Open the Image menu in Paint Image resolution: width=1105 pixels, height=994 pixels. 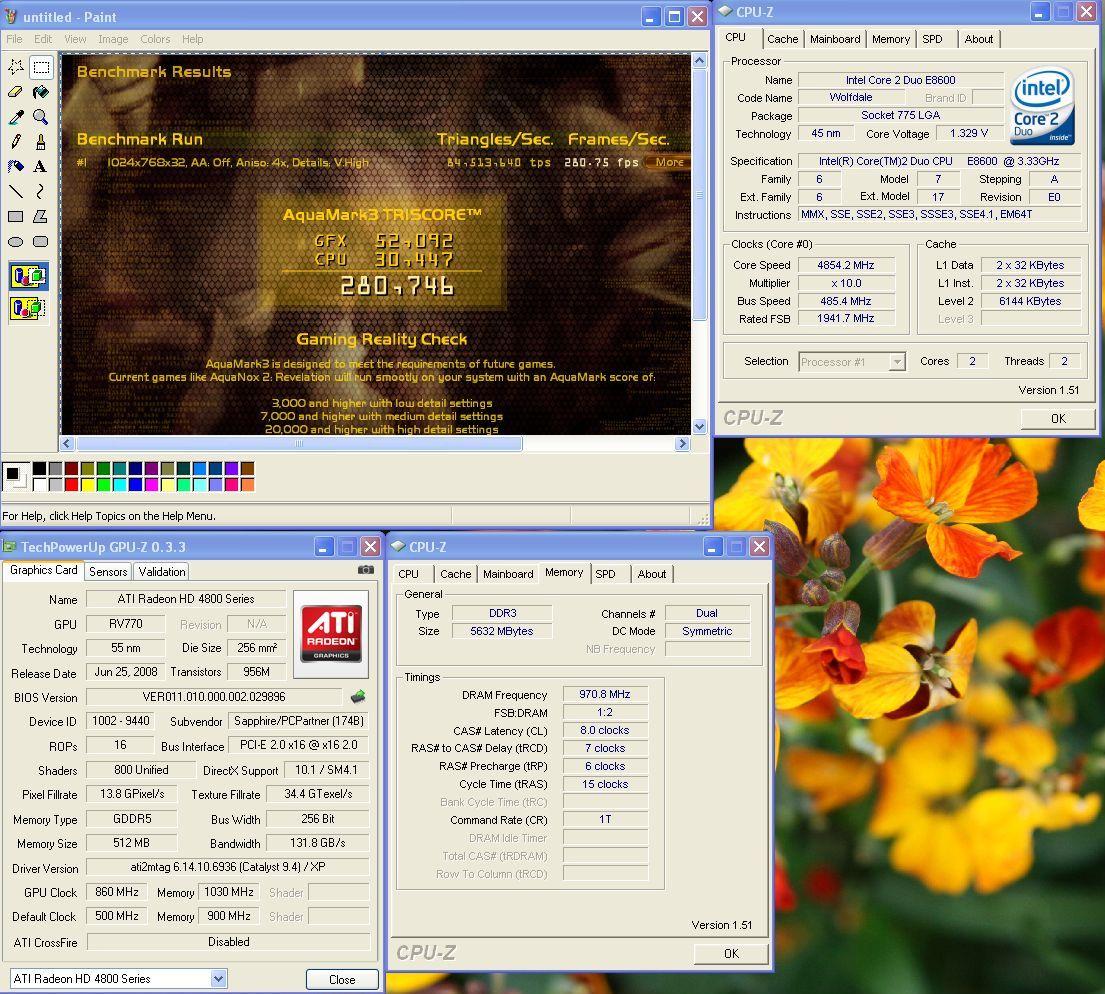coord(113,39)
